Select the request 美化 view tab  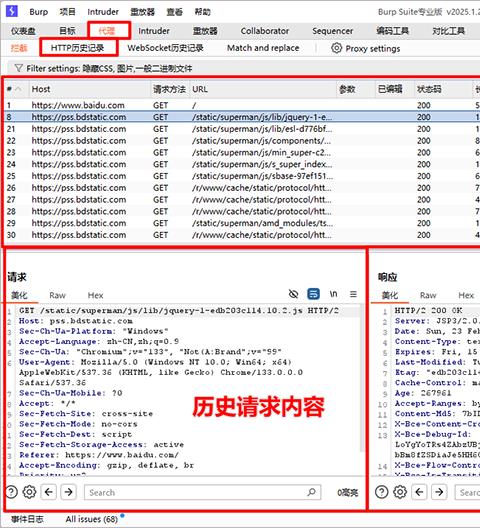point(19,296)
